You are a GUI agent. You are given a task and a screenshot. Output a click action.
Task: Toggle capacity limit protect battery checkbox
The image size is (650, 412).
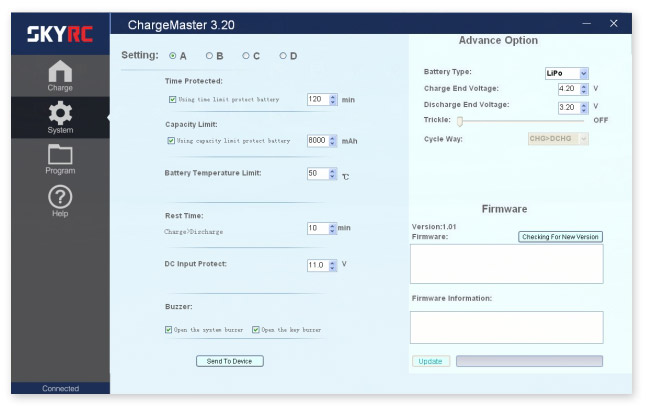pos(171,141)
